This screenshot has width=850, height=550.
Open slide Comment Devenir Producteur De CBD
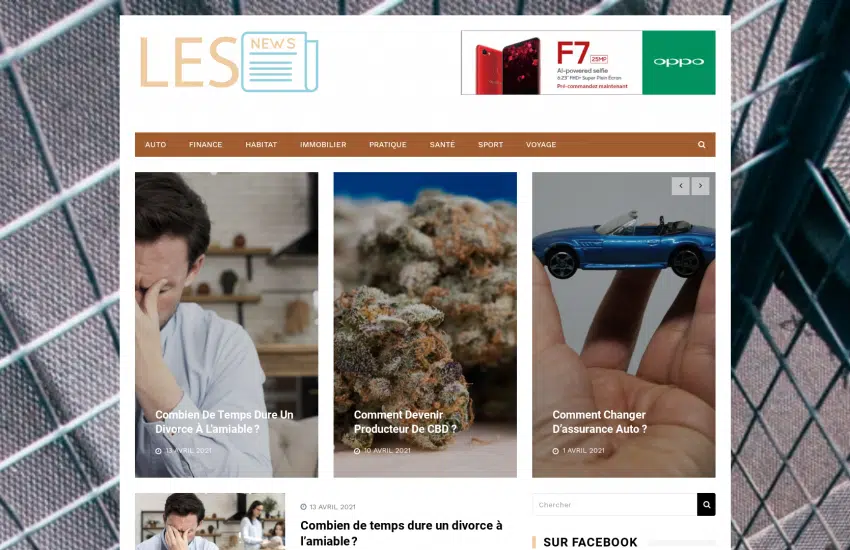[x=405, y=422]
